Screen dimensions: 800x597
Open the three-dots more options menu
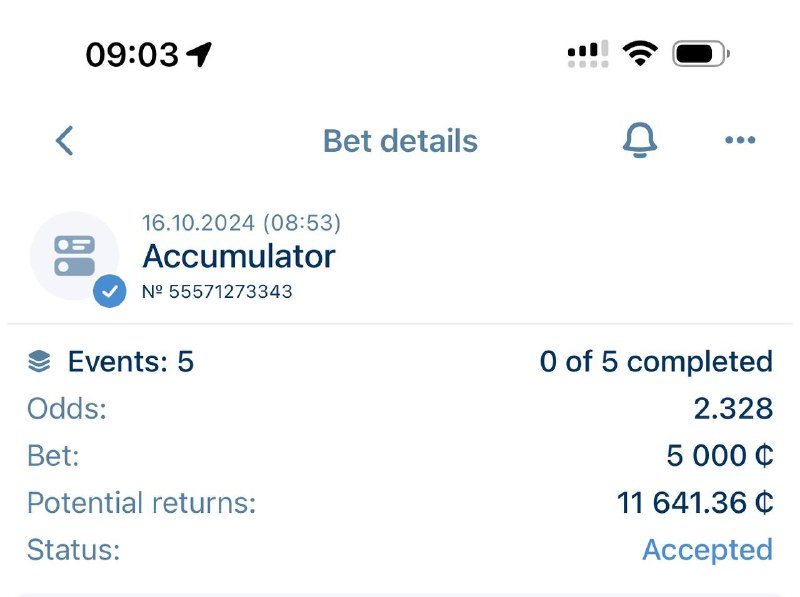[740, 141]
